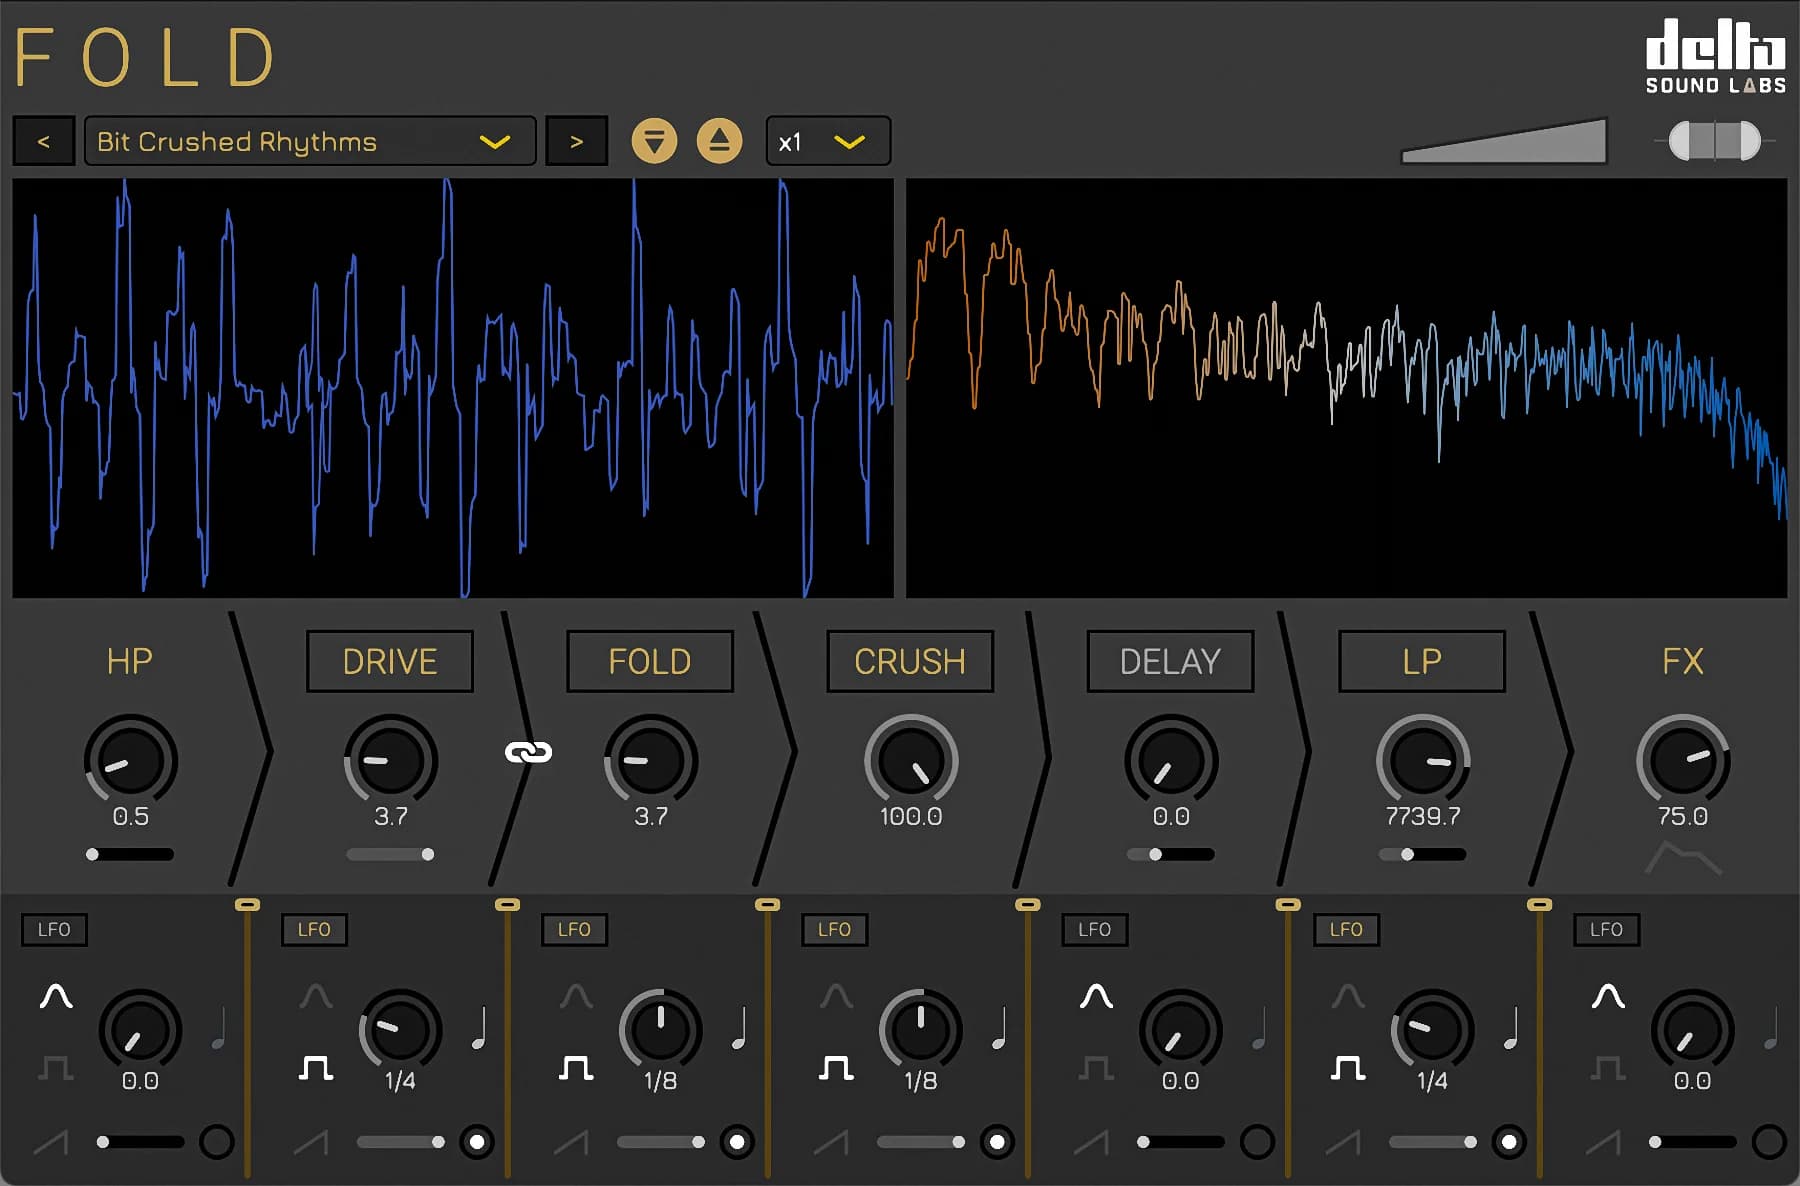Select the square wave shape in Drive LFO

point(316,1068)
